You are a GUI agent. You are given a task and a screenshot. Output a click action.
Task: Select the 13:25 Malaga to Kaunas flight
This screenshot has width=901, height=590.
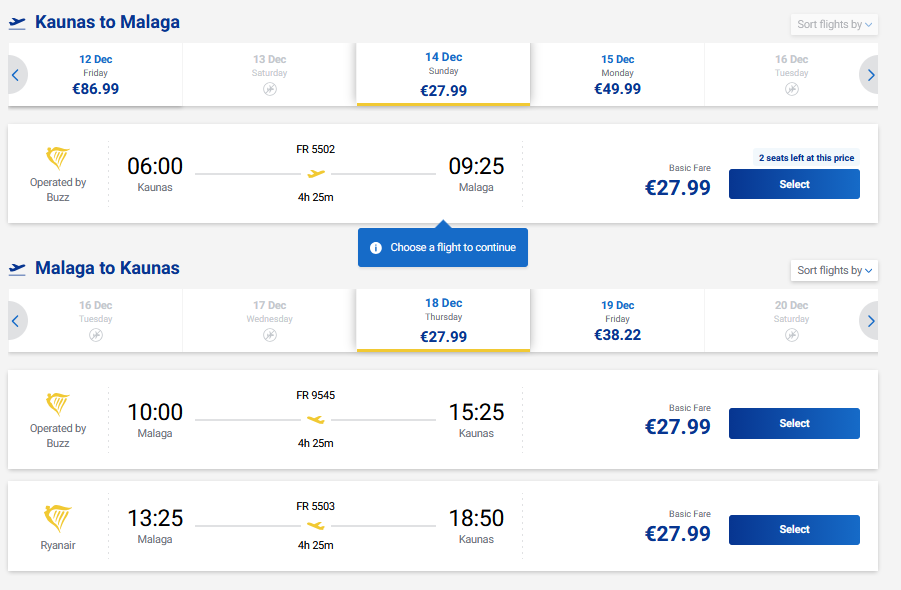tap(794, 530)
